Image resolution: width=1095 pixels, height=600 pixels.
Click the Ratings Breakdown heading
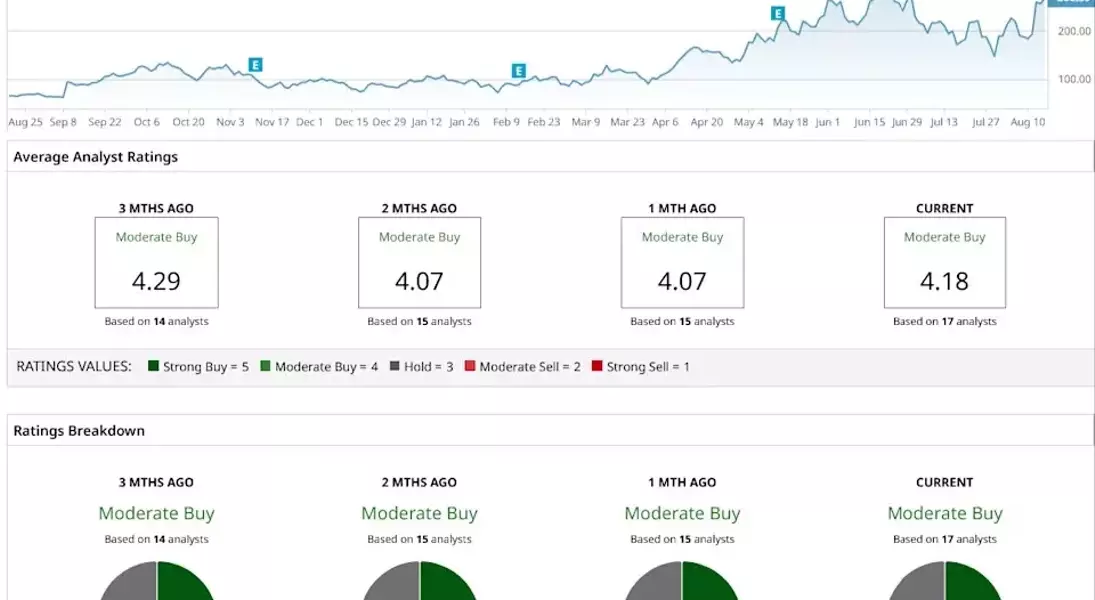pyautogui.click(x=79, y=431)
